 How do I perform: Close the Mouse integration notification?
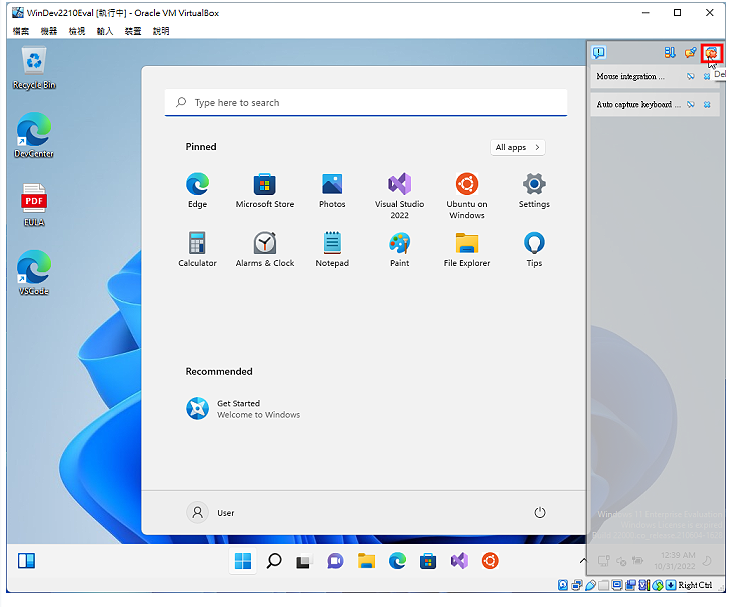[707, 76]
